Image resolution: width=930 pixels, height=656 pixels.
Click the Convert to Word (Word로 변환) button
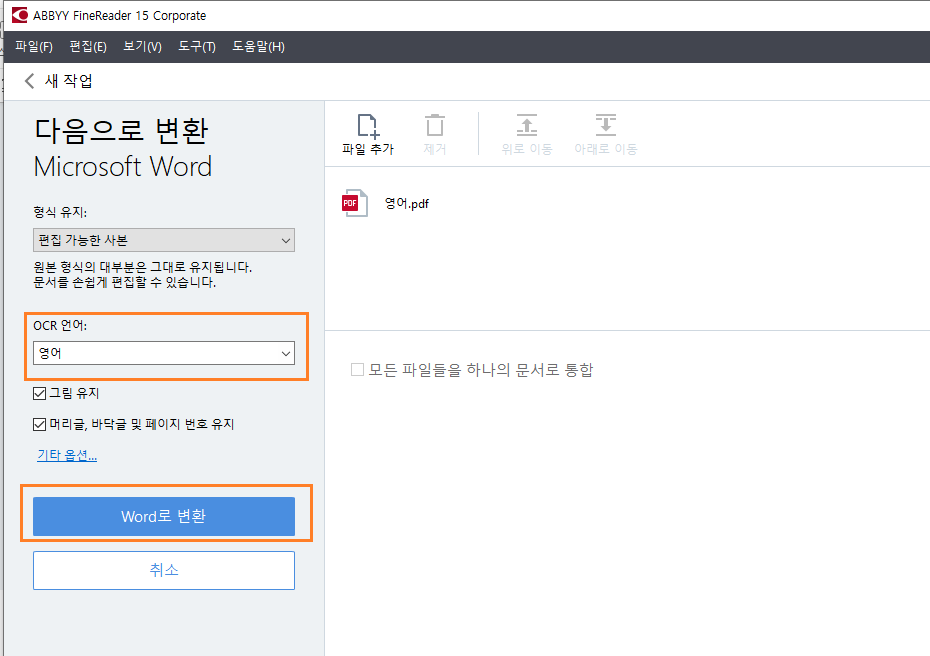(164, 516)
